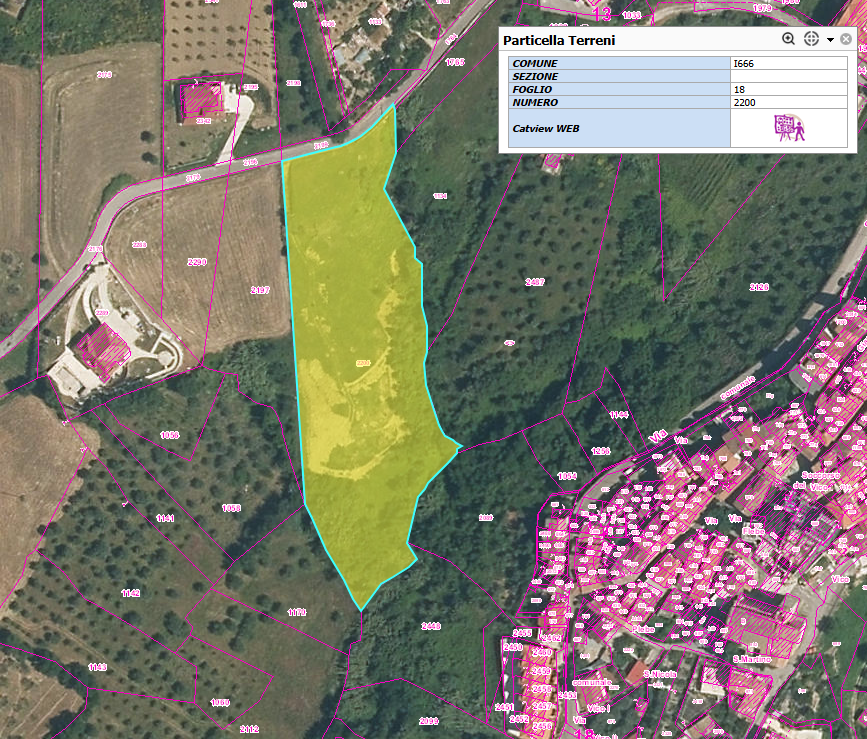Select parcel 1141 on the map

click(165, 518)
